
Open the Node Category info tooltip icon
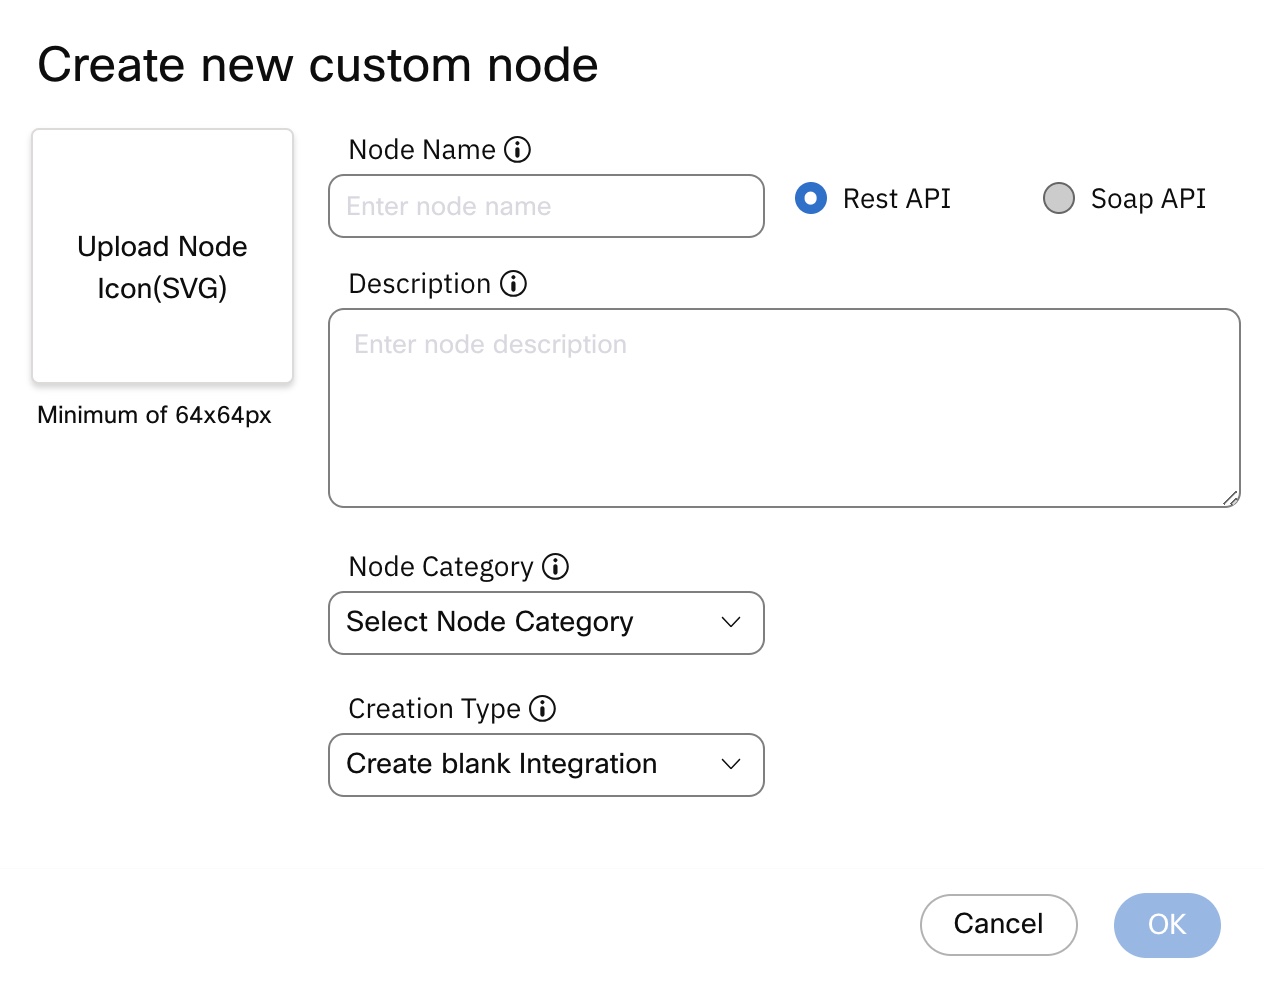click(x=555, y=567)
